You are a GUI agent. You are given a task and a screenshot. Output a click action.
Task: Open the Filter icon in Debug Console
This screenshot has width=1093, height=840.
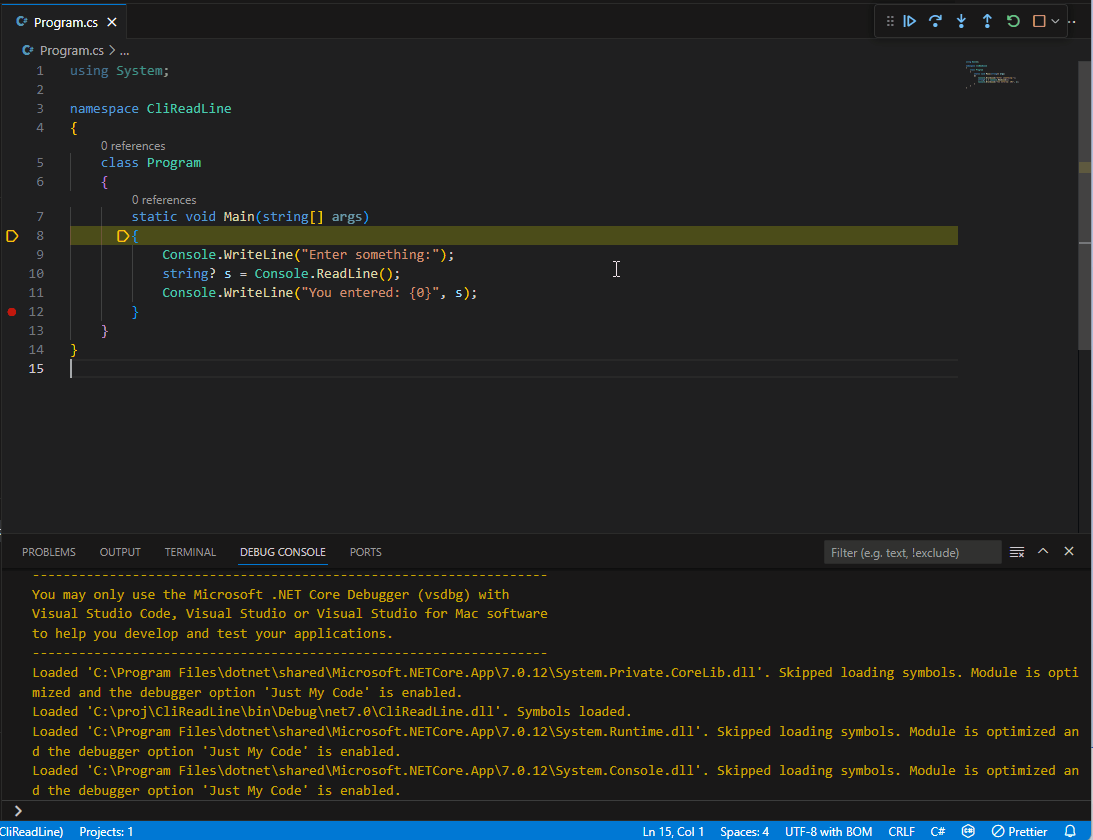tap(1017, 551)
